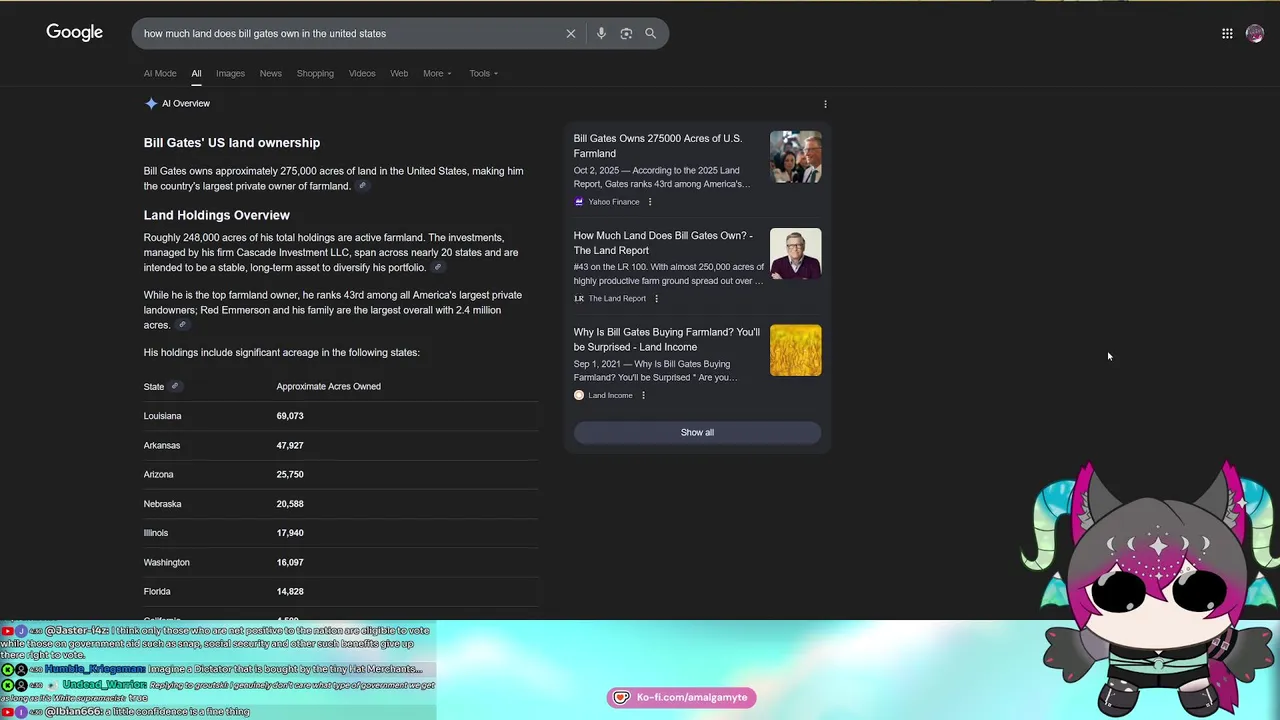The width and height of the screenshot is (1280, 720).
Task: Open link icon beside State column header
Action: click(x=174, y=386)
